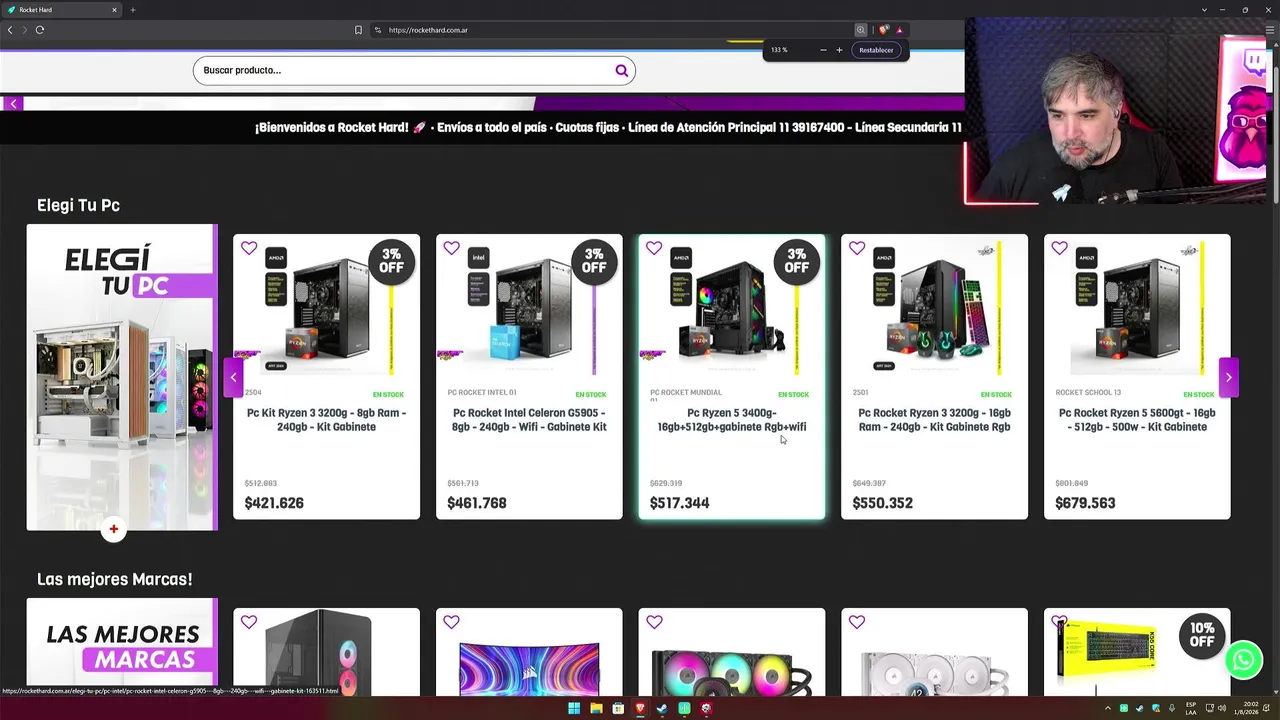Show hidden system tray icons
The width and height of the screenshot is (1280, 720).
1108,708
